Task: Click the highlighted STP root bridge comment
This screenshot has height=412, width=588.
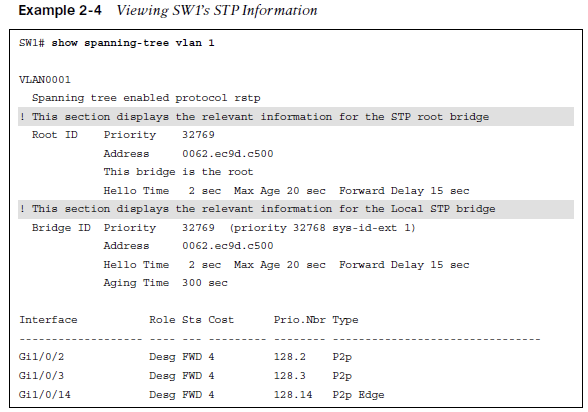Action: (296, 117)
